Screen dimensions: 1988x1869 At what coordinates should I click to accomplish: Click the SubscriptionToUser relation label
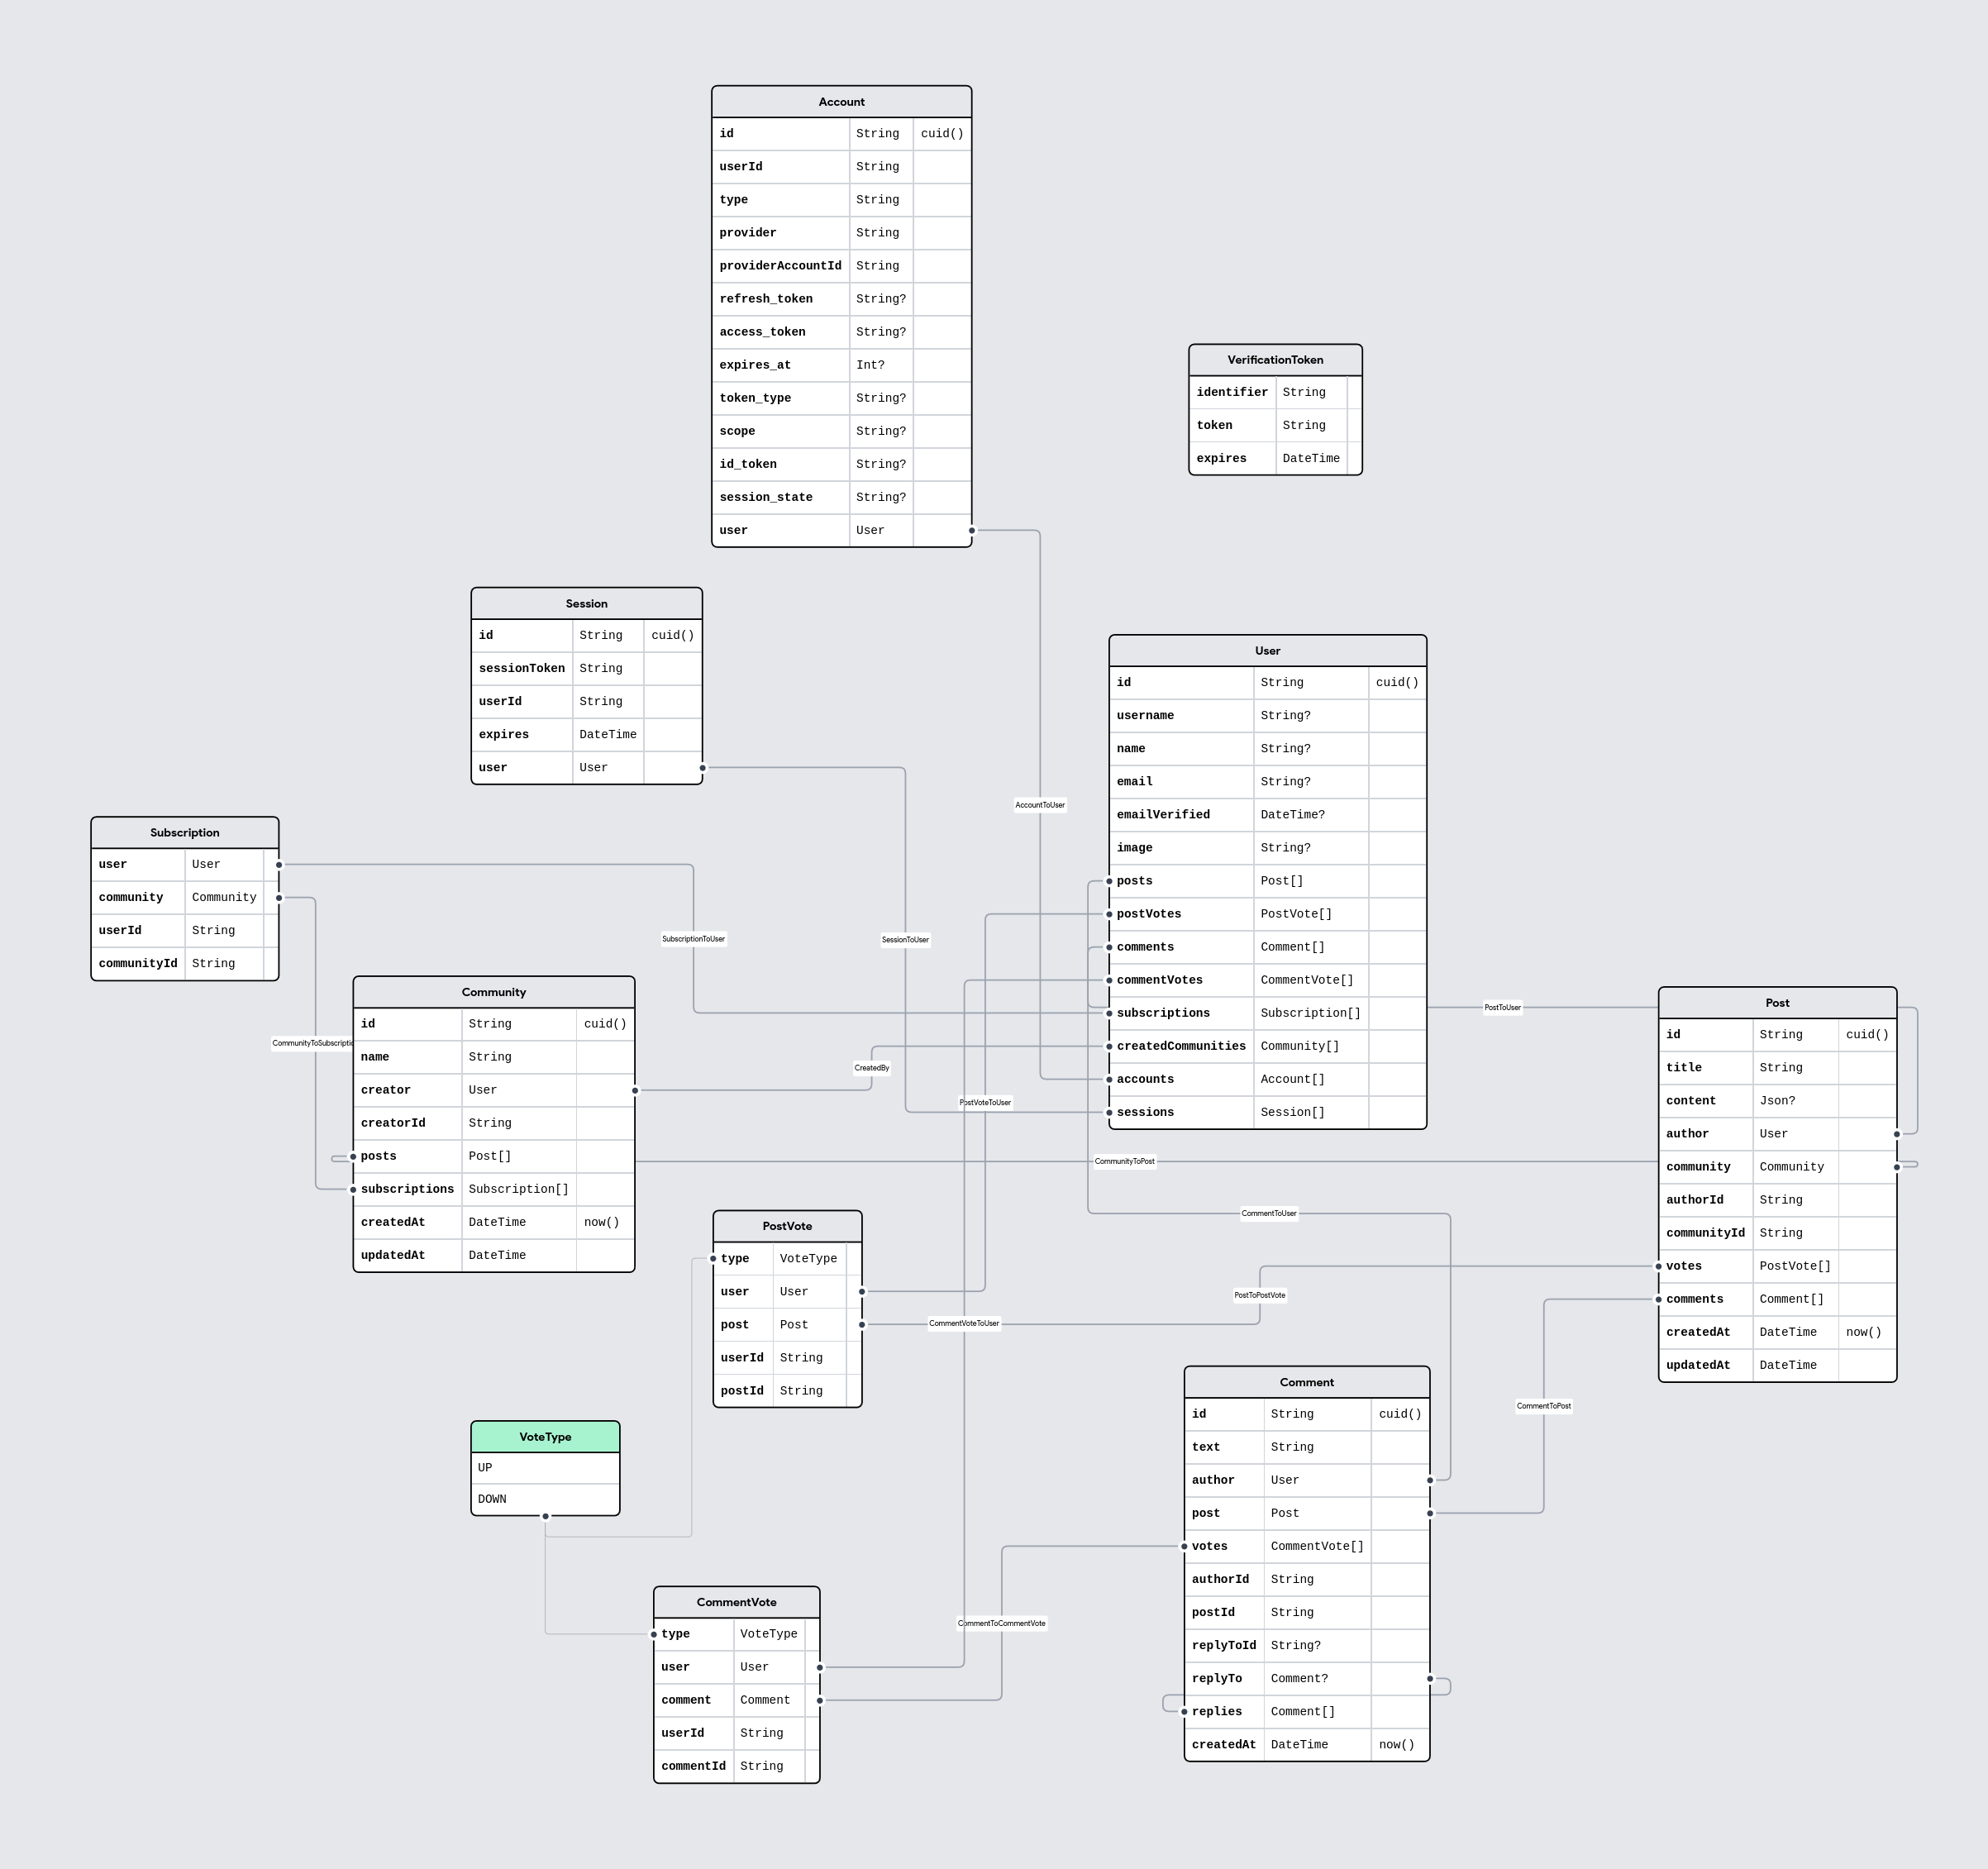693,939
